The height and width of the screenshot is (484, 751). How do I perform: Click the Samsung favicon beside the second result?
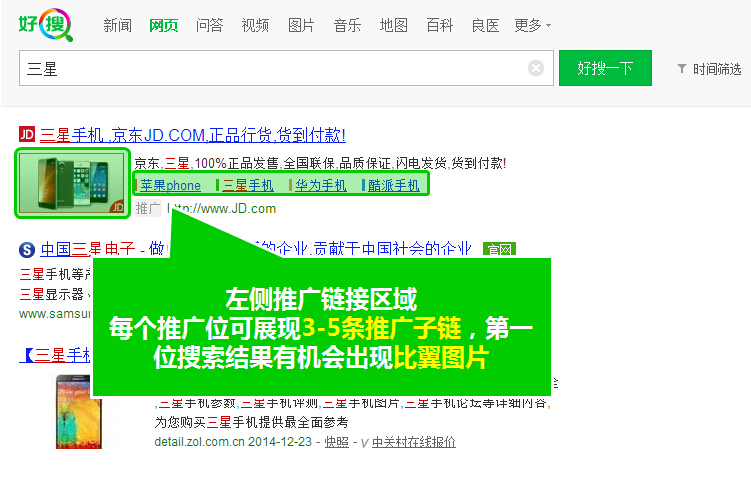(x=27, y=249)
